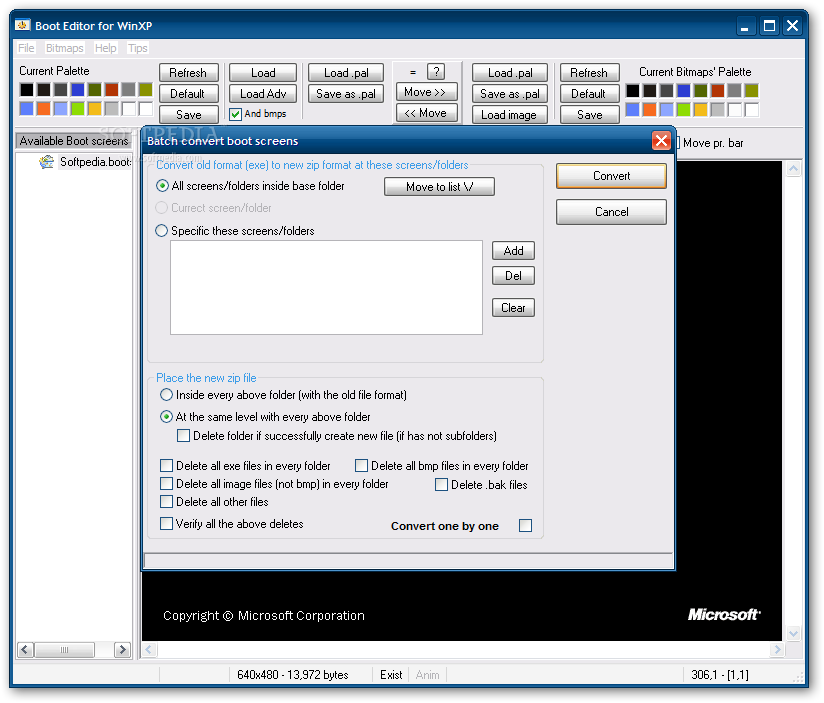Open the Tips menu
The image size is (824, 703).
(x=138, y=48)
